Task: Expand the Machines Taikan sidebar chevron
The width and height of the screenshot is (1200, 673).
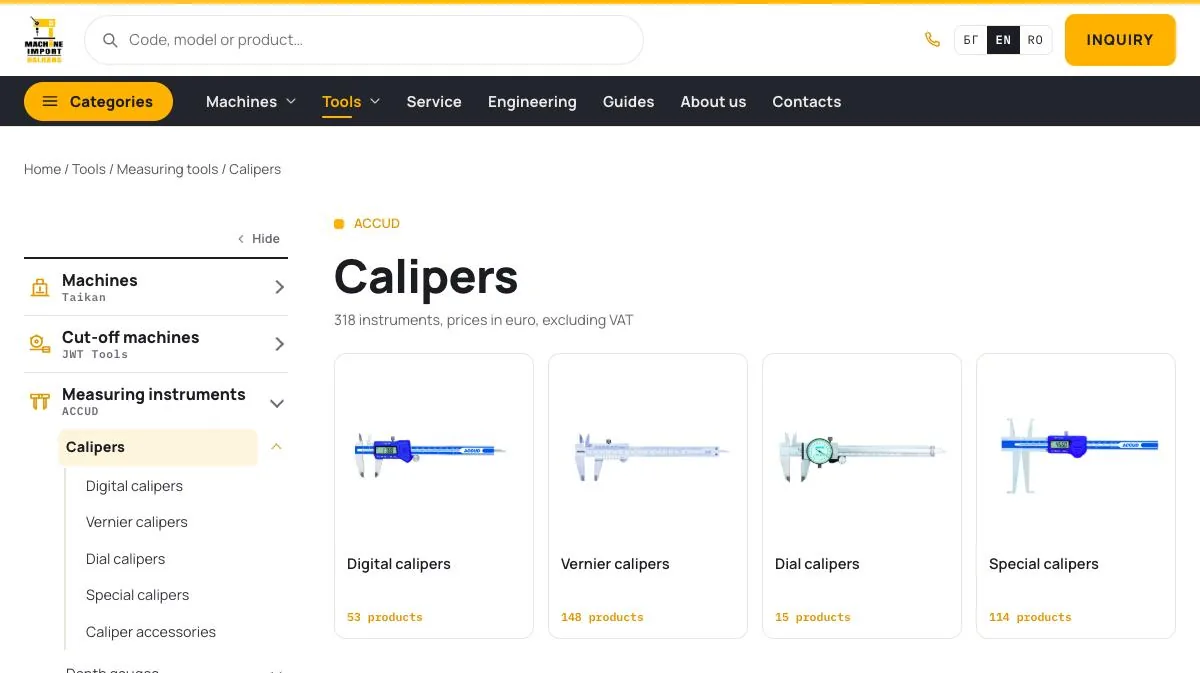Action: pyautogui.click(x=279, y=287)
